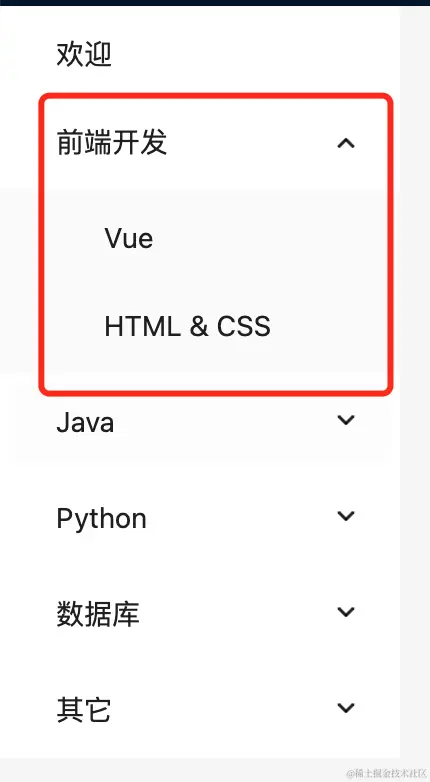Viewport: 430px width, 782px height.
Task: Click the dark header bar at top
Action: [215, 2]
